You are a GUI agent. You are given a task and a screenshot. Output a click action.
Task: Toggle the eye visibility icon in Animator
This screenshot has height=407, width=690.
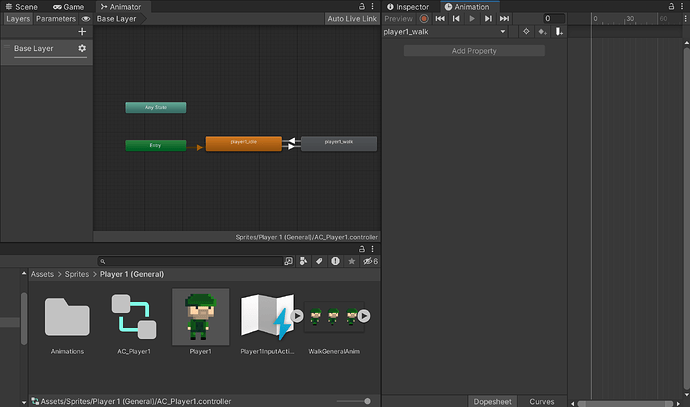pyautogui.click(x=85, y=18)
